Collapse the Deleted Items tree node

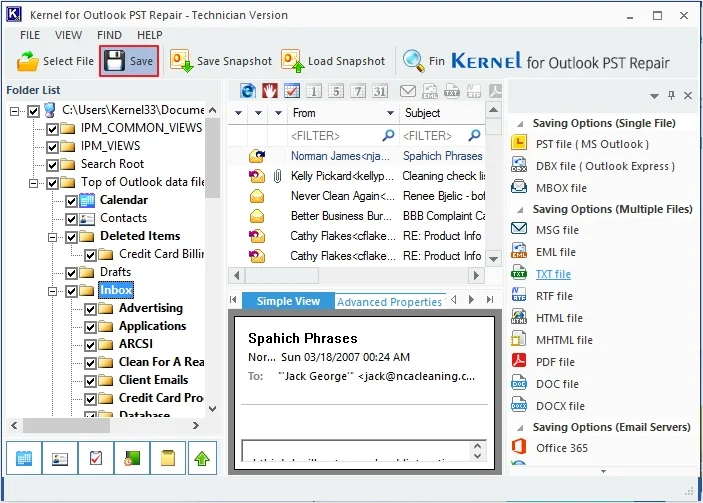click(x=52, y=237)
